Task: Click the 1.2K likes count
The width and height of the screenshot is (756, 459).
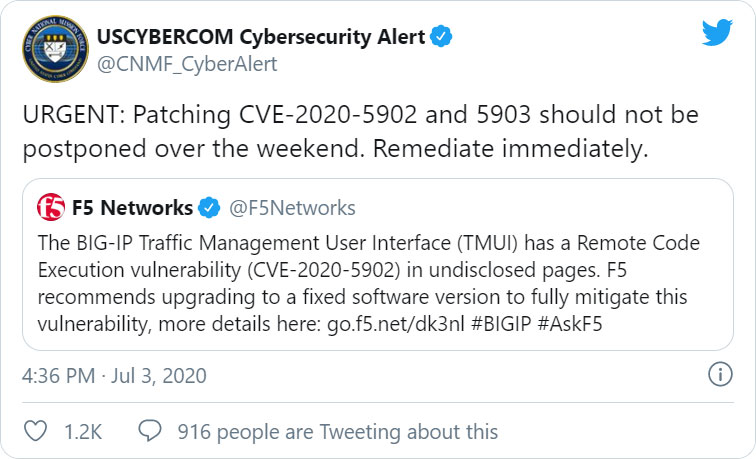Action: pyautogui.click(x=83, y=432)
